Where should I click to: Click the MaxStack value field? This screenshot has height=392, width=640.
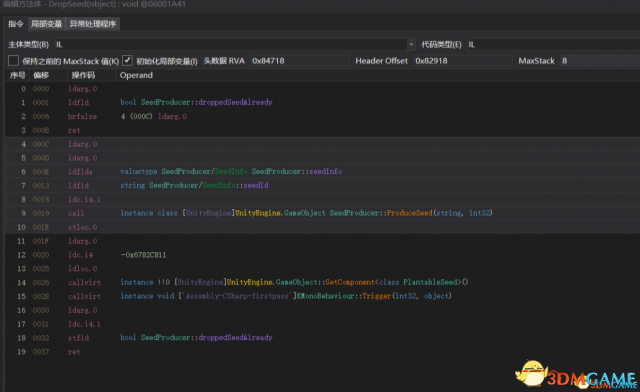[x=600, y=61]
